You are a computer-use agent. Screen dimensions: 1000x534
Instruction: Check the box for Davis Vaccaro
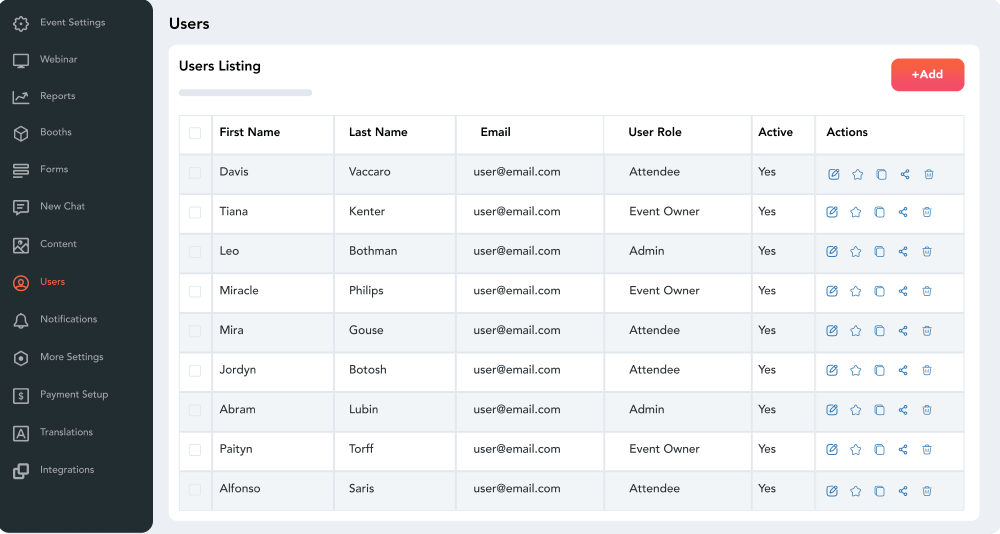[x=195, y=173]
